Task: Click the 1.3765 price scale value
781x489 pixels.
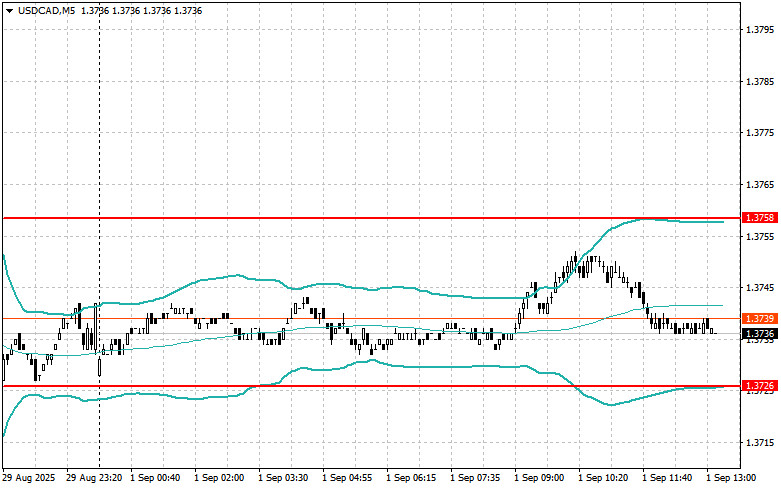Action: [x=760, y=185]
